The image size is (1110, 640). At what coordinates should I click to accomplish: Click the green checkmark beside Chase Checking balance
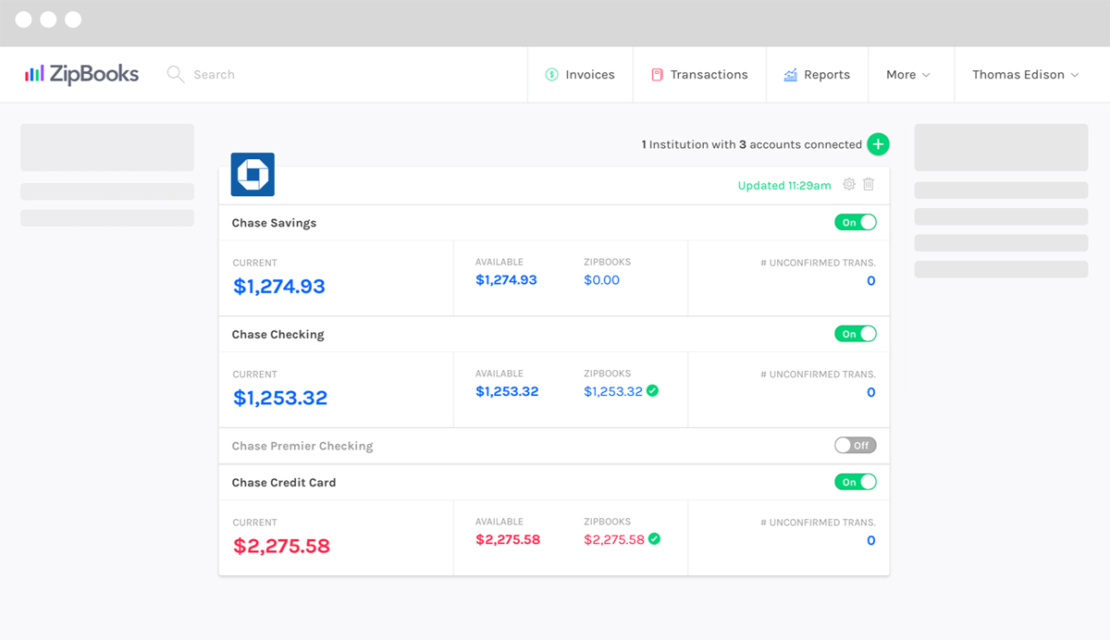[652, 391]
